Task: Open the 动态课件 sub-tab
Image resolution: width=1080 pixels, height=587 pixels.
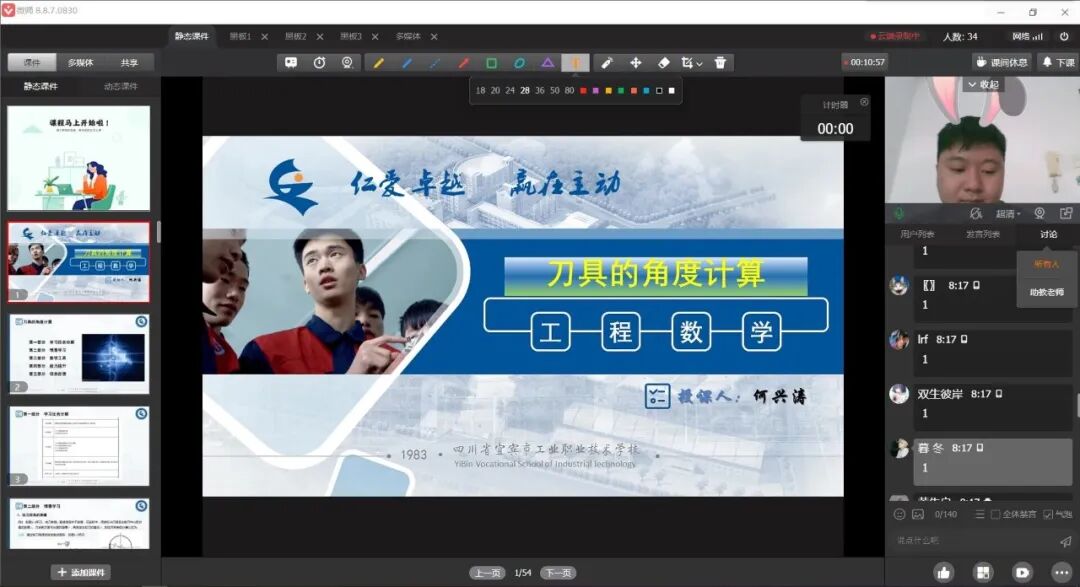Action: click(121, 86)
